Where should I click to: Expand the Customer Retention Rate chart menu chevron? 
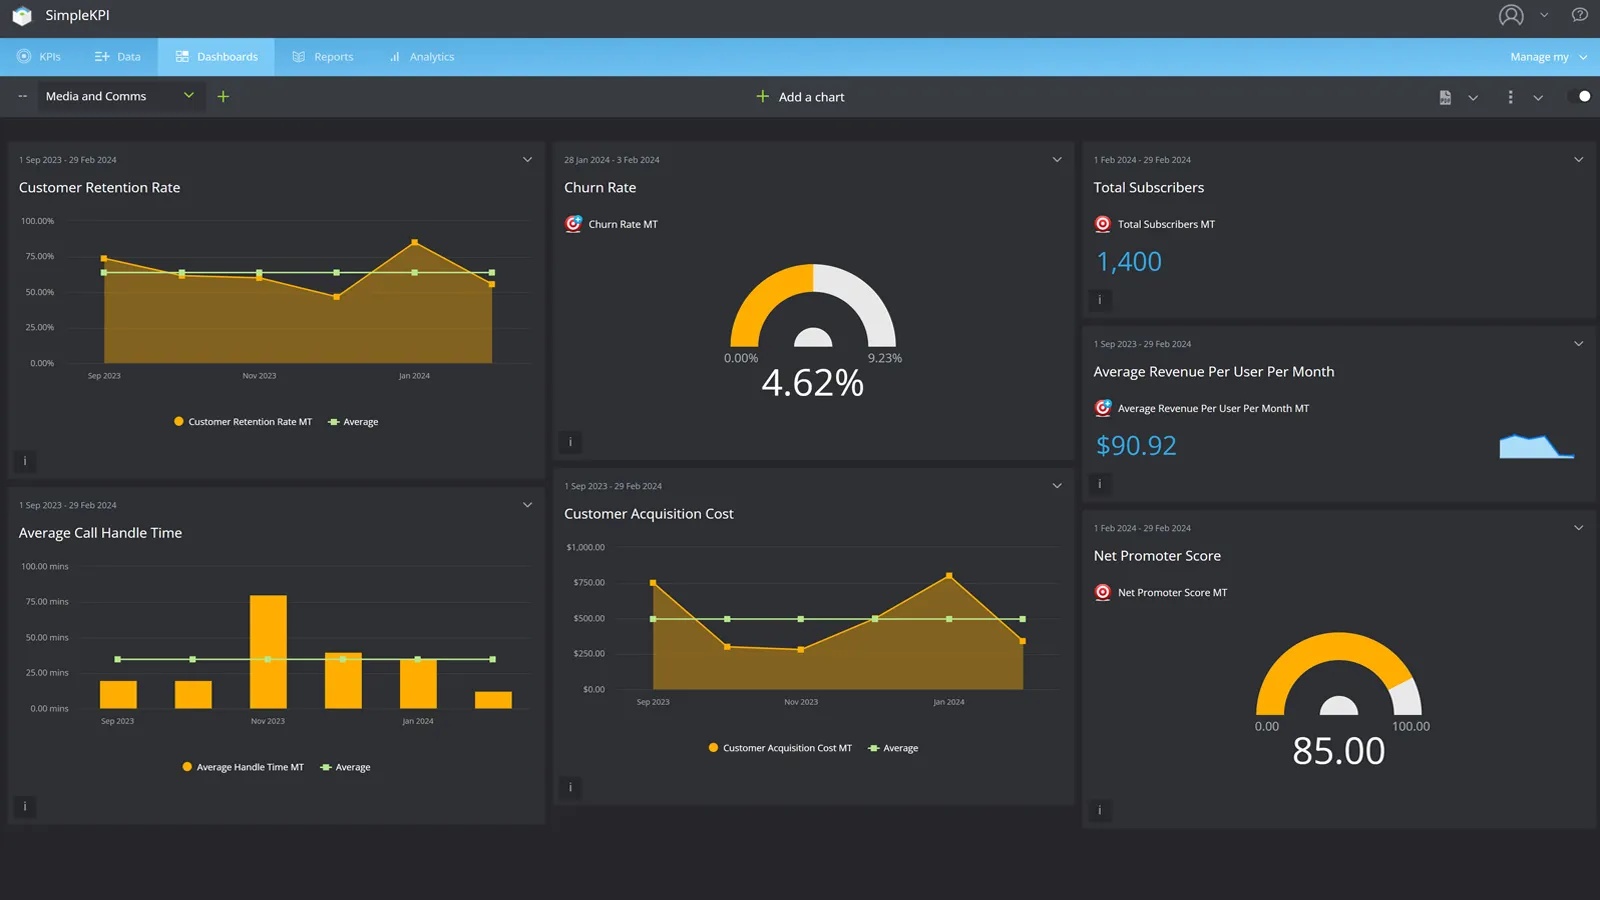point(527,160)
